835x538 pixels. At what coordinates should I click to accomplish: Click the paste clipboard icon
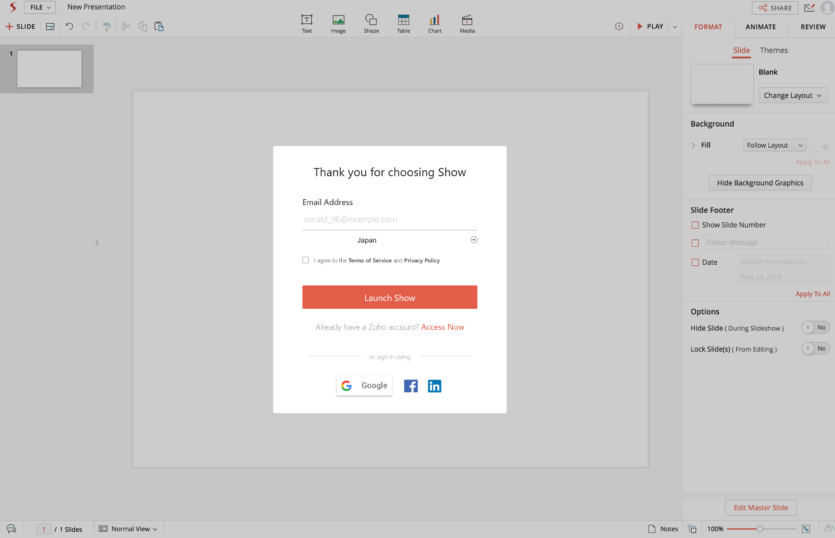159,26
